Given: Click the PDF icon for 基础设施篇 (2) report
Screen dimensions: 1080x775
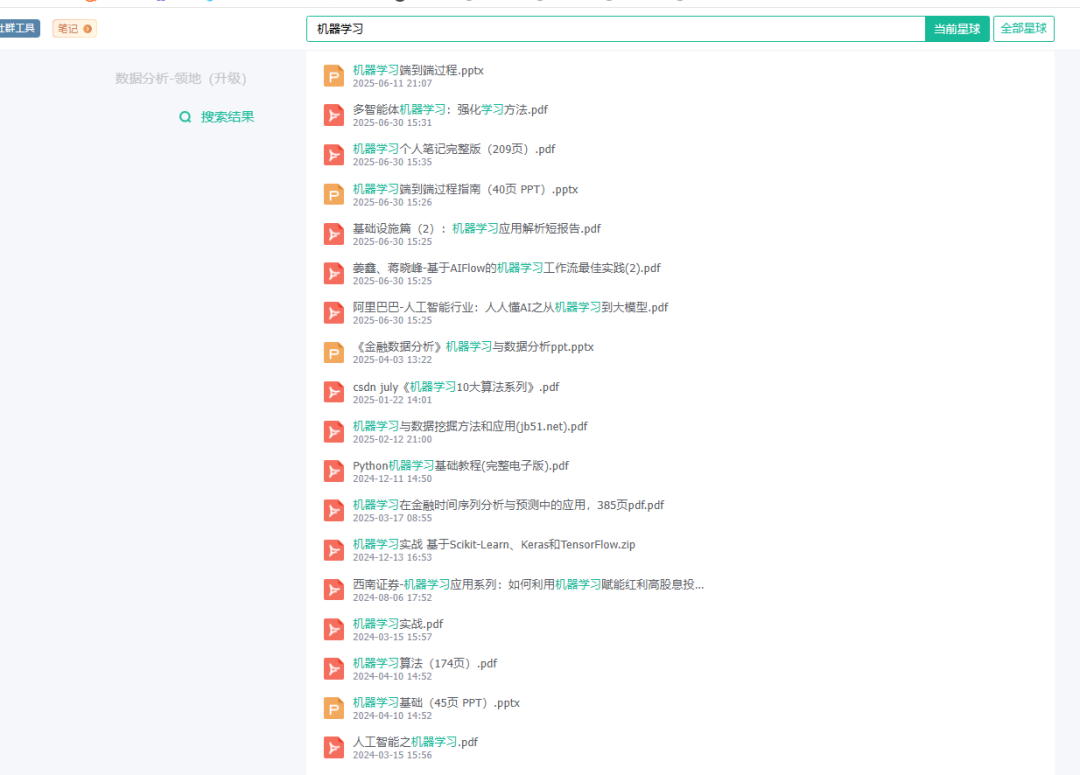Looking at the screenshot, I should pos(334,234).
